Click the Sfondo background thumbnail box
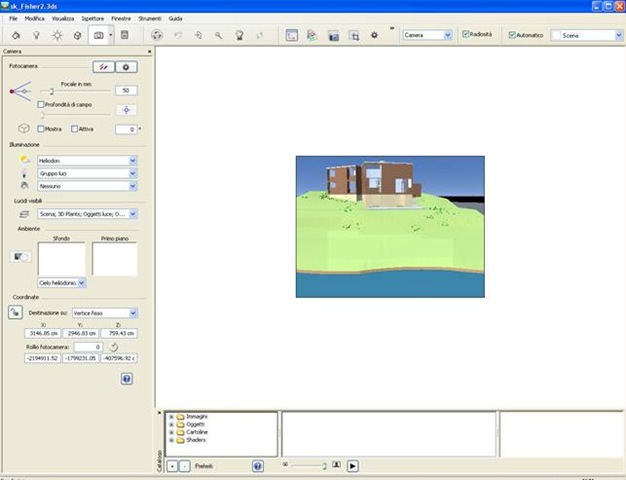 [x=61, y=258]
